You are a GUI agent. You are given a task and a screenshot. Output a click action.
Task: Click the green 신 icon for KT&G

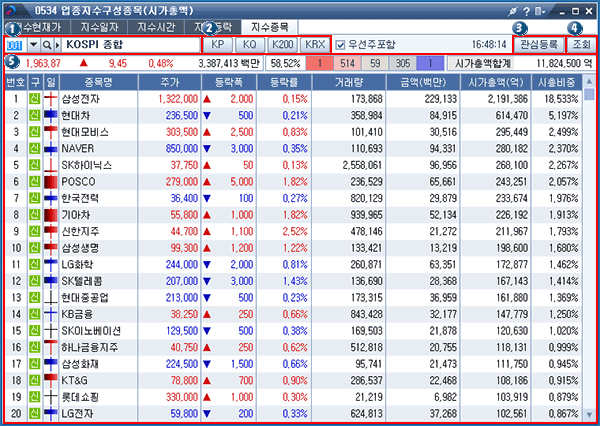click(35, 380)
